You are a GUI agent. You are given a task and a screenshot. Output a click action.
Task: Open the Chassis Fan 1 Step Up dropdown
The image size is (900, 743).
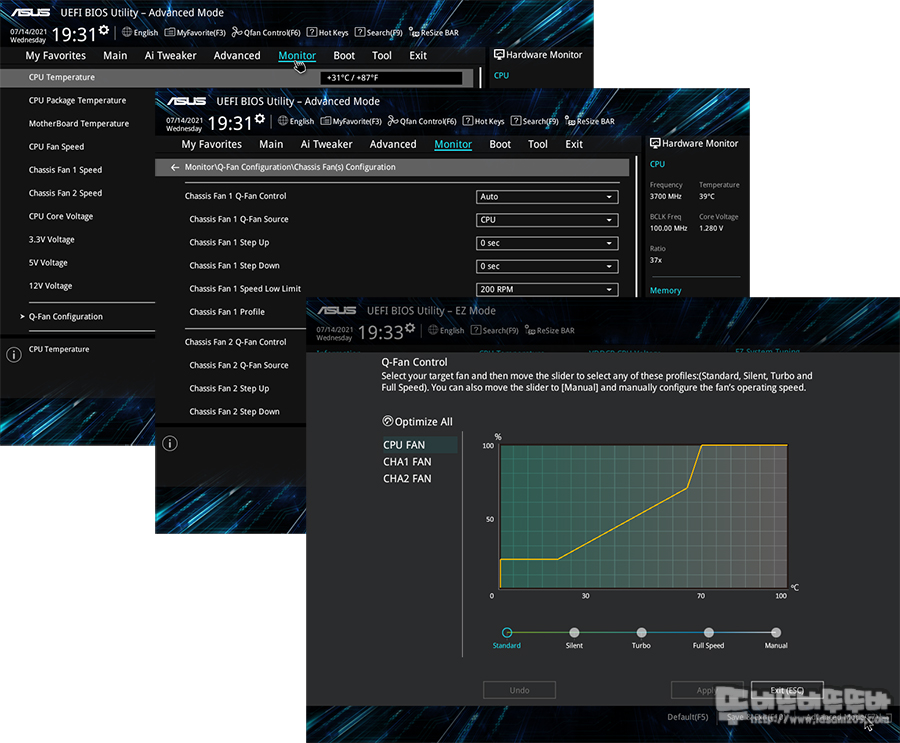point(547,243)
